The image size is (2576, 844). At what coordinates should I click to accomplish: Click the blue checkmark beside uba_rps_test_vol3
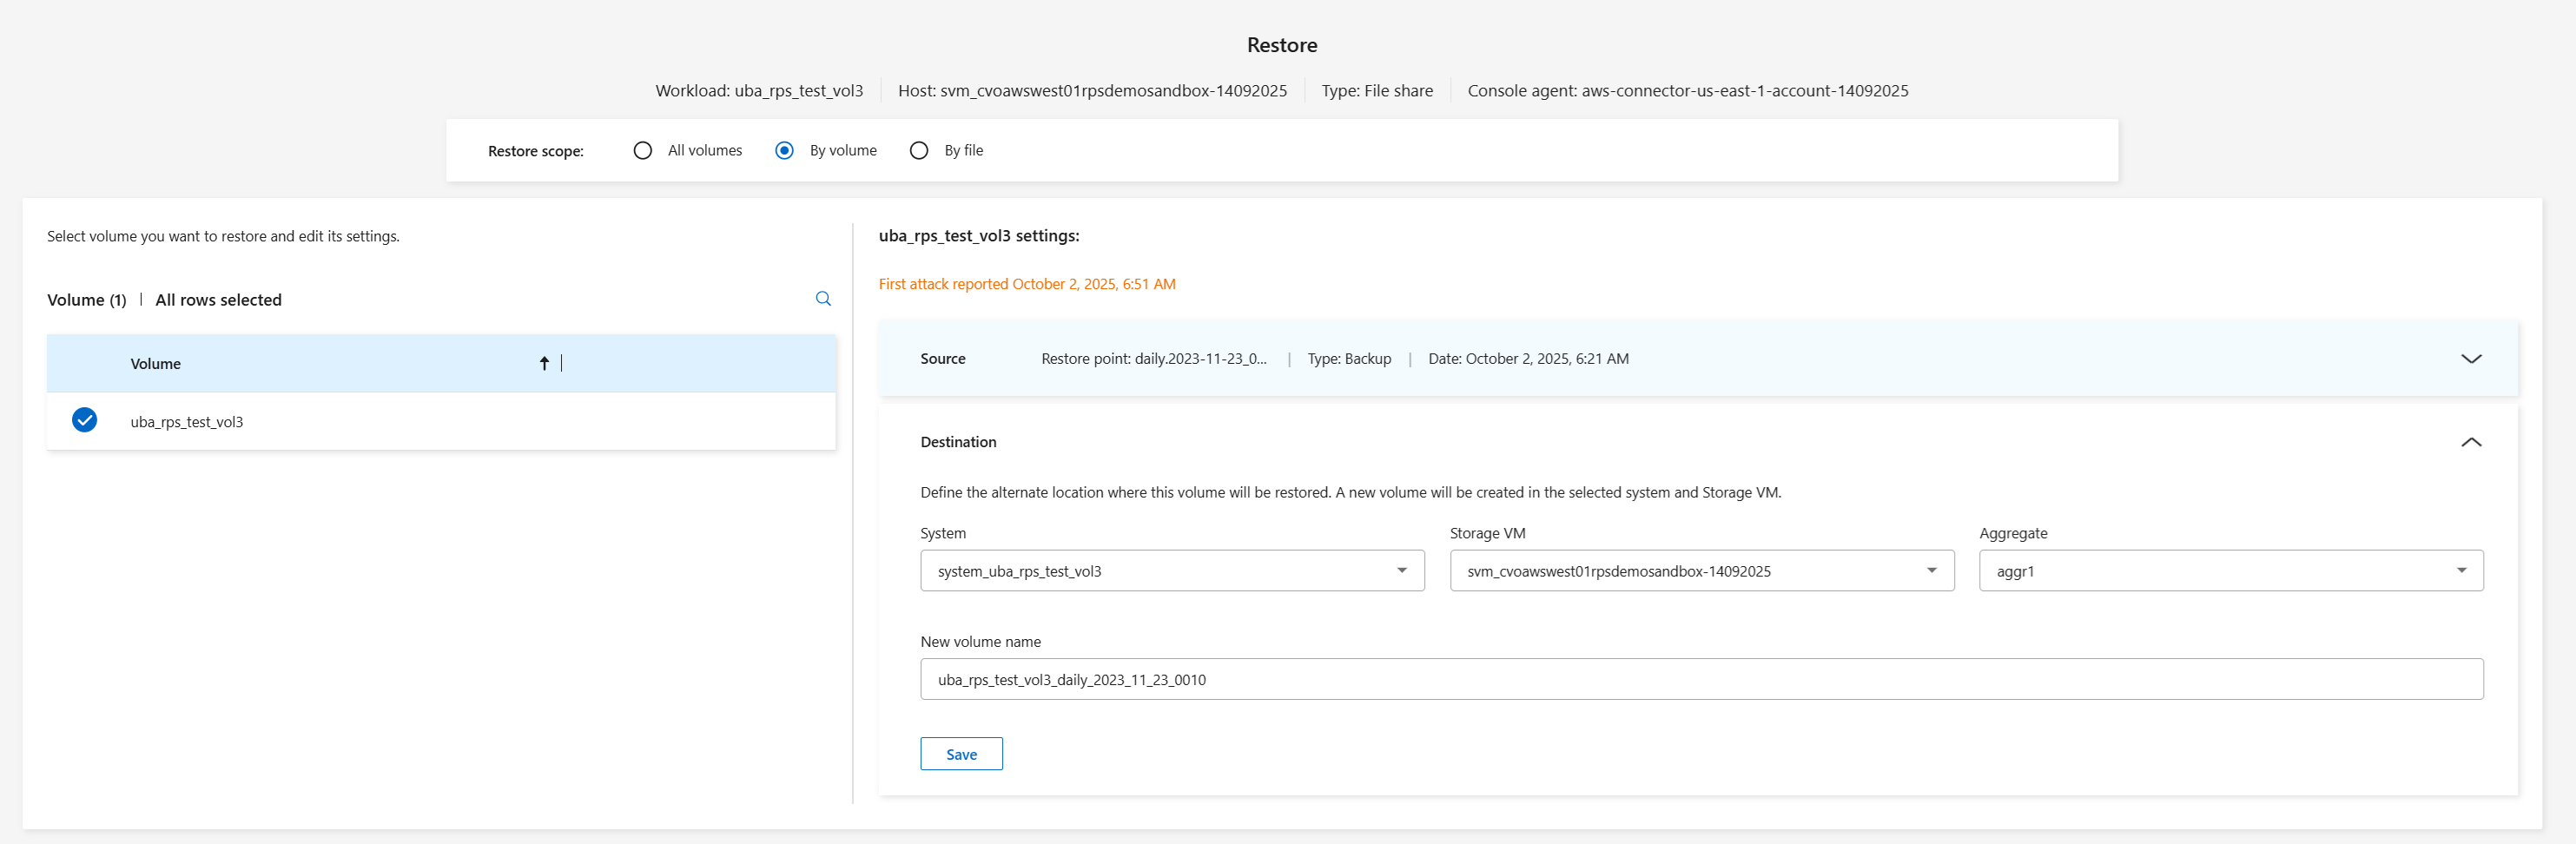pyautogui.click(x=85, y=421)
